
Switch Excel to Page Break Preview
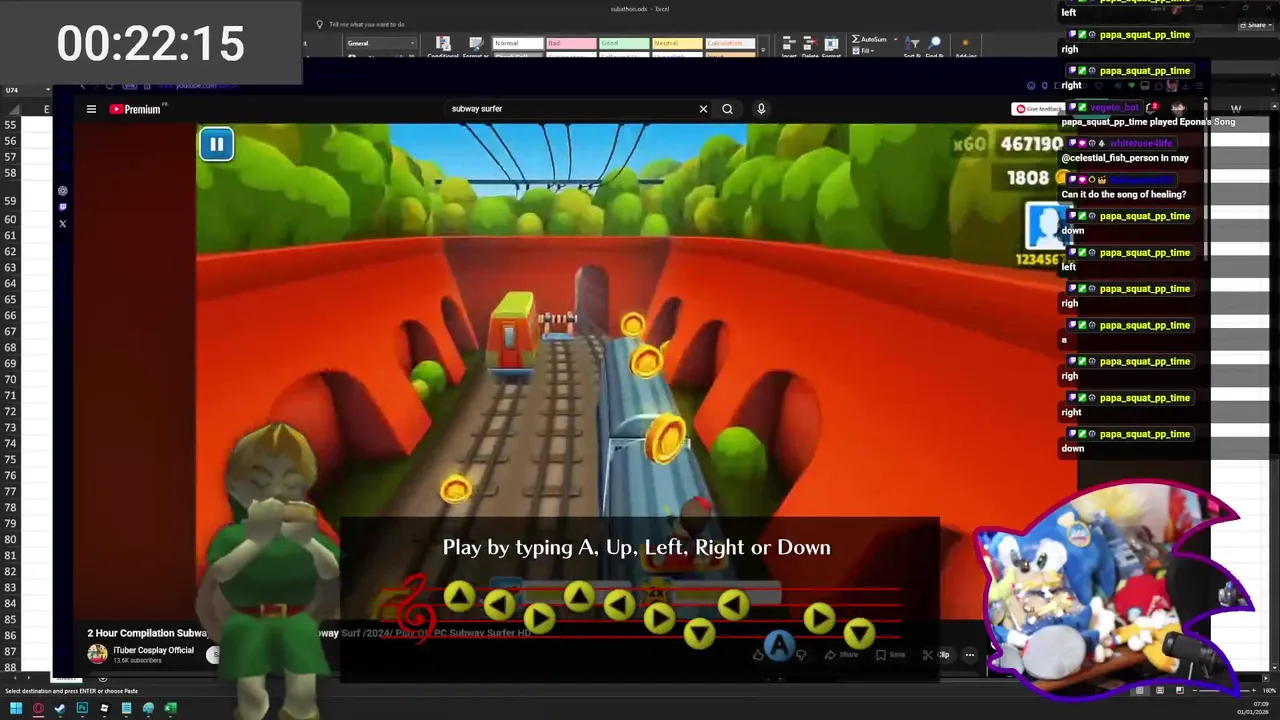[x=1180, y=690]
